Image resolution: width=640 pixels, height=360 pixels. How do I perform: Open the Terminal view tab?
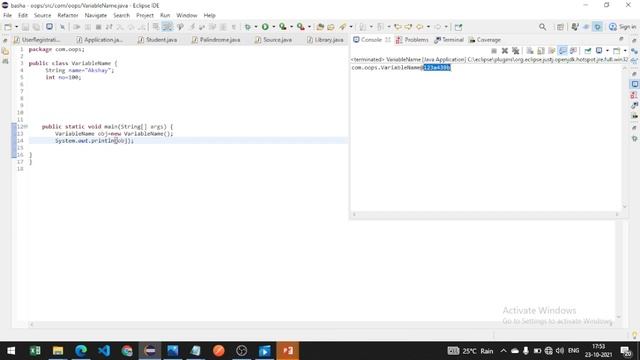pyautogui.click(x=449, y=40)
